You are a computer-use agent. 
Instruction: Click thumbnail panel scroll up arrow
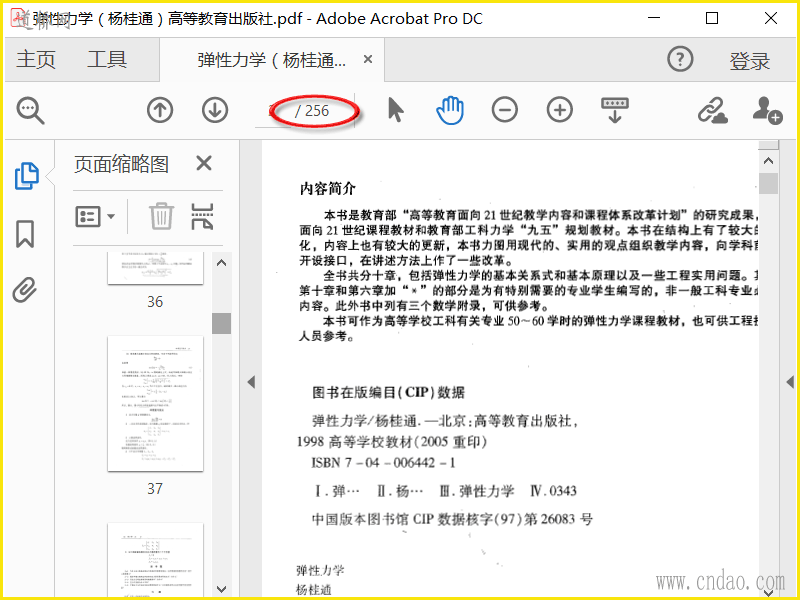[x=221, y=263]
